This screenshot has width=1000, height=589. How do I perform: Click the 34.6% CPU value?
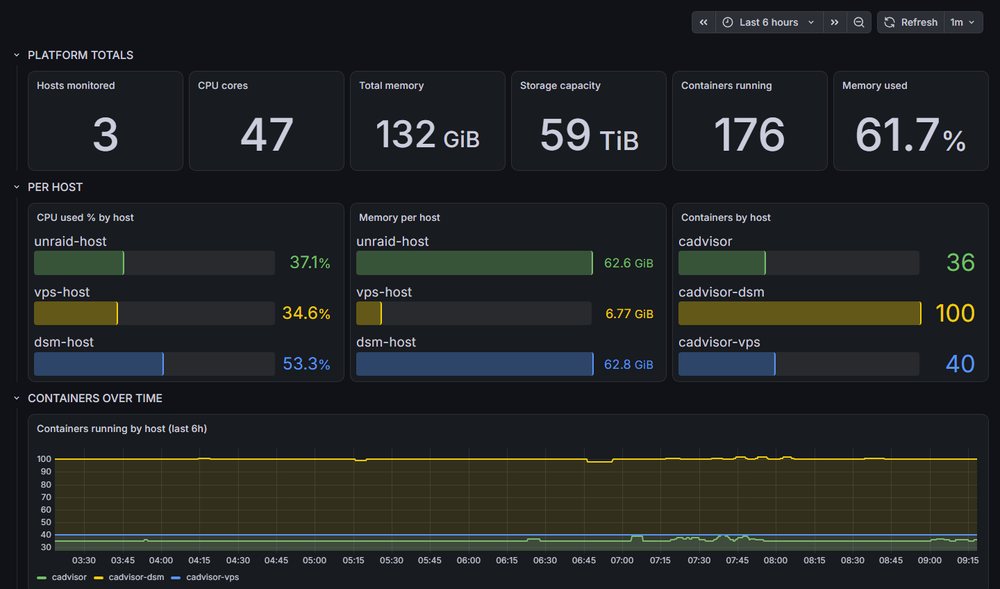pos(306,313)
